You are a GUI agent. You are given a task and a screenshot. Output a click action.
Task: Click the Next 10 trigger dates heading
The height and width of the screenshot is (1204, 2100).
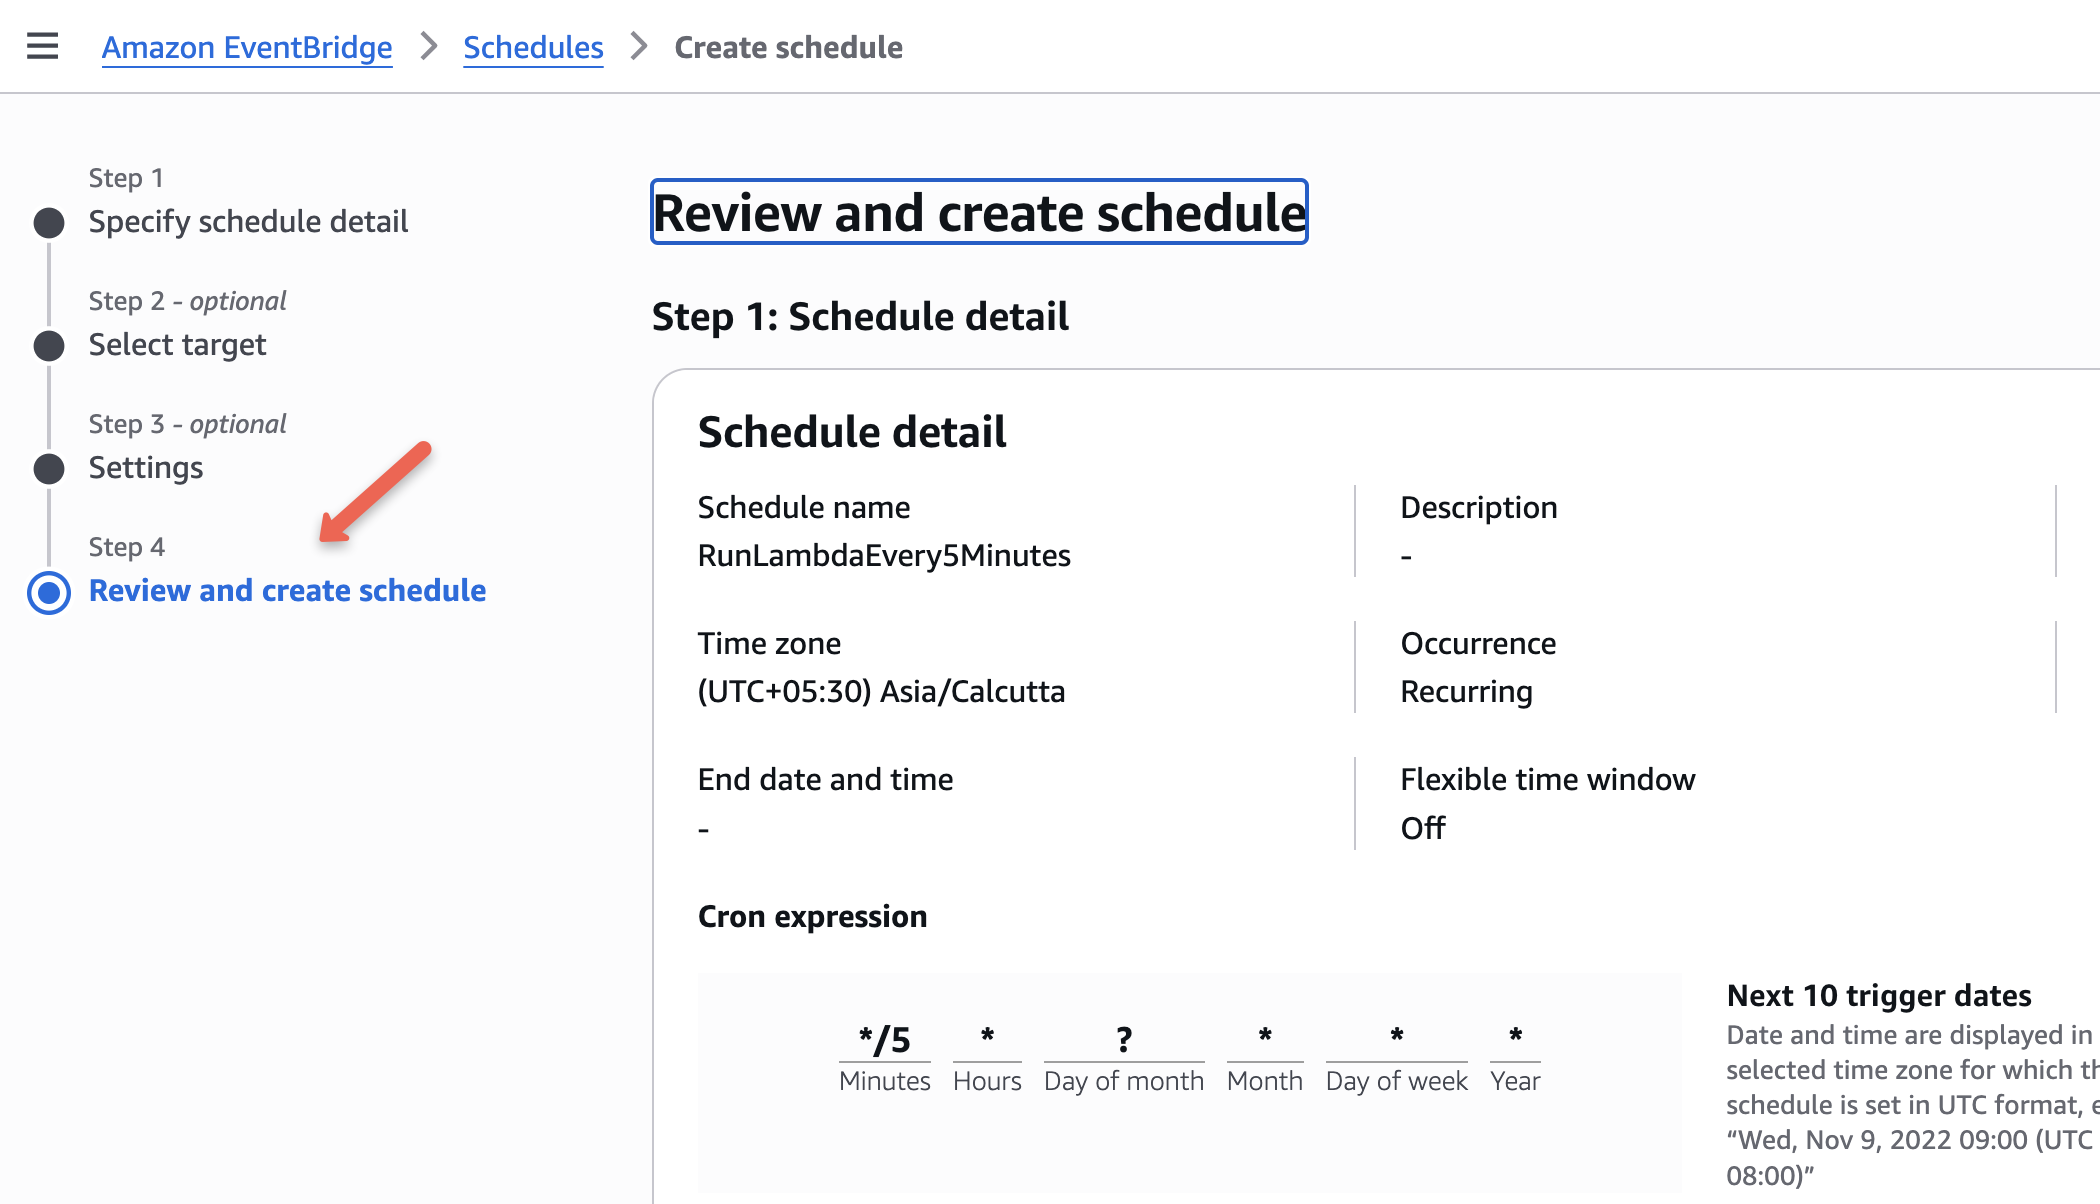coord(1879,995)
